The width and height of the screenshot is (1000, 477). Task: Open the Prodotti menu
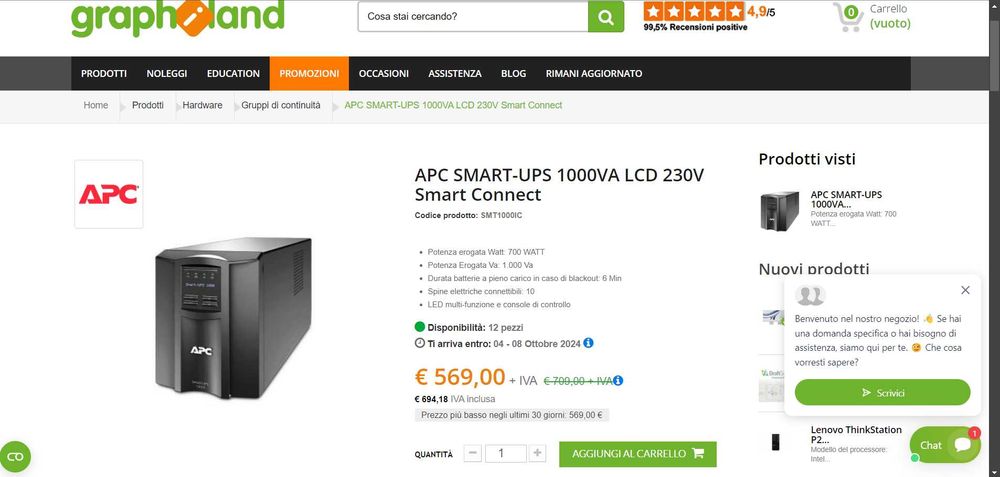(104, 73)
